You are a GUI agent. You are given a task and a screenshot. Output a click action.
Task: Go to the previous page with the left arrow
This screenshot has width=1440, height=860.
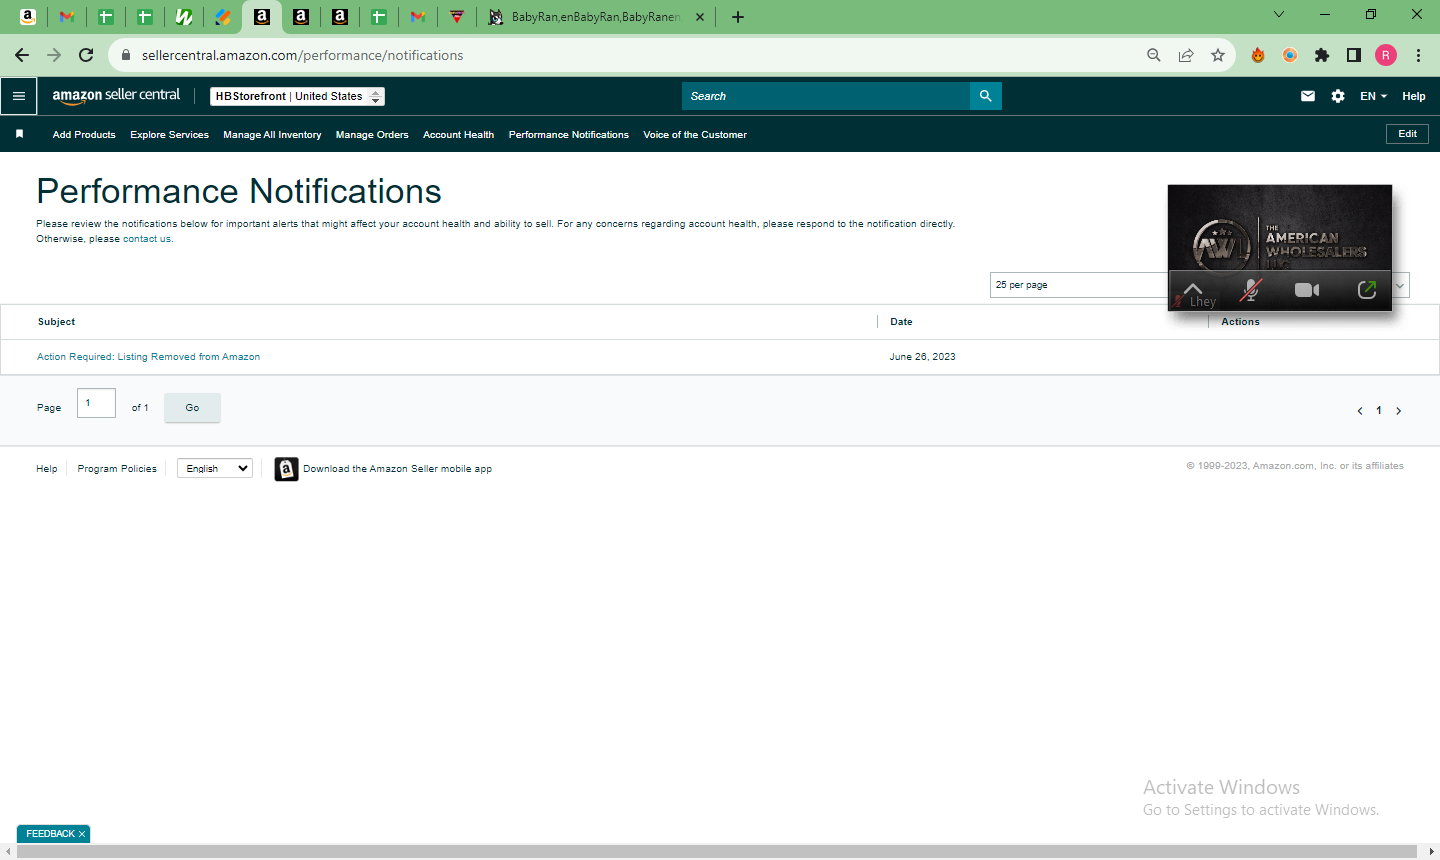pyautogui.click(x=1360, y=411)
